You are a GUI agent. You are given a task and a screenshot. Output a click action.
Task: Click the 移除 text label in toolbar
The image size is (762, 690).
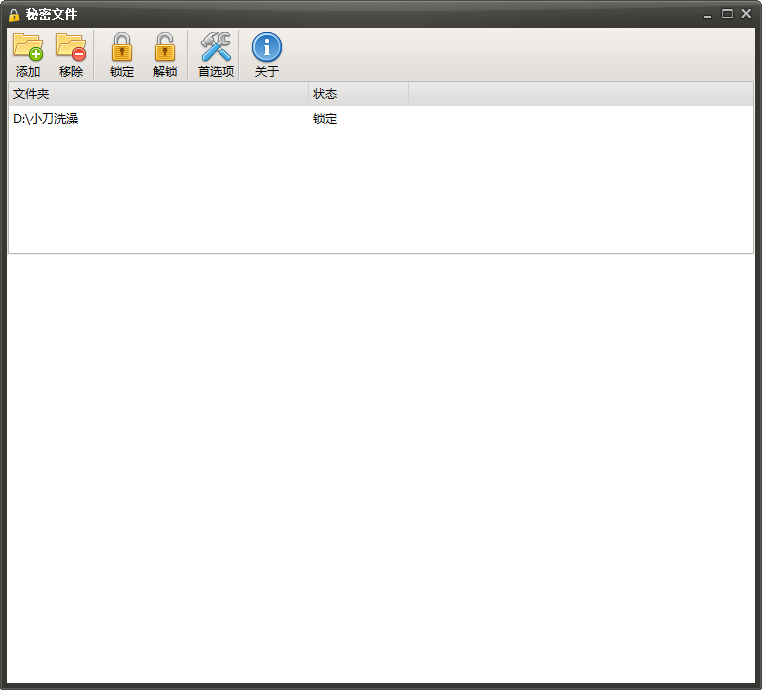tap(71, 72)
